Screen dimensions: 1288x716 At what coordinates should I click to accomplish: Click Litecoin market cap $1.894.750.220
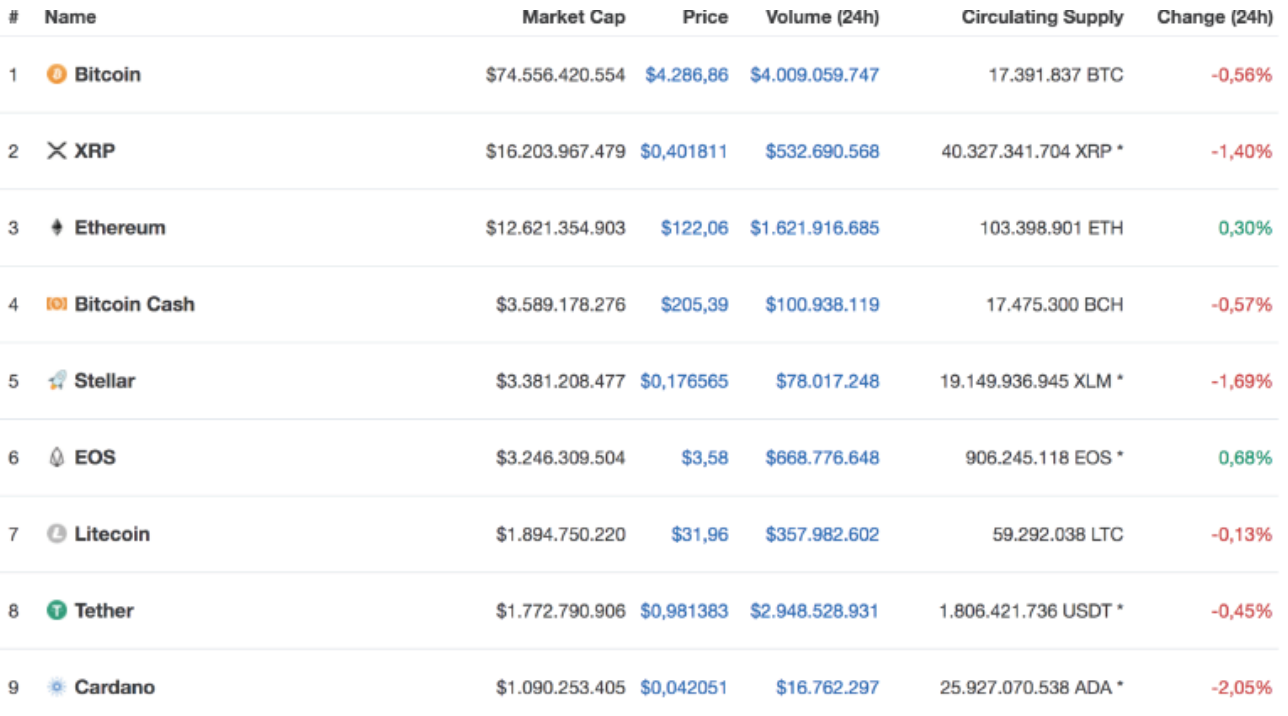coord(561,534)
